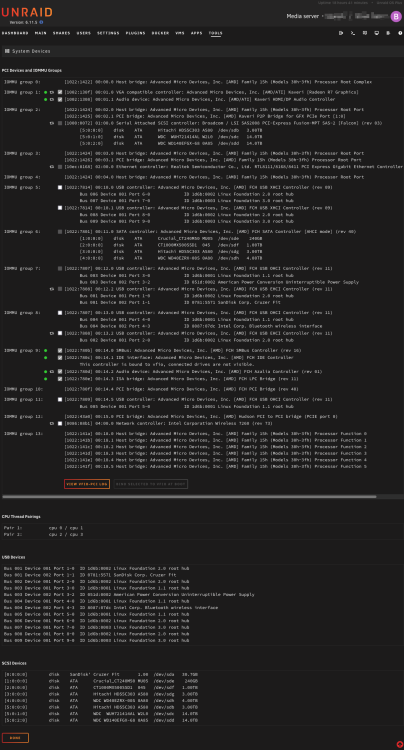Click the green status dot beside SMBus controller
The height and width of the screenshot is (750, 404).
pyautogui.click(x=46, y=350)
